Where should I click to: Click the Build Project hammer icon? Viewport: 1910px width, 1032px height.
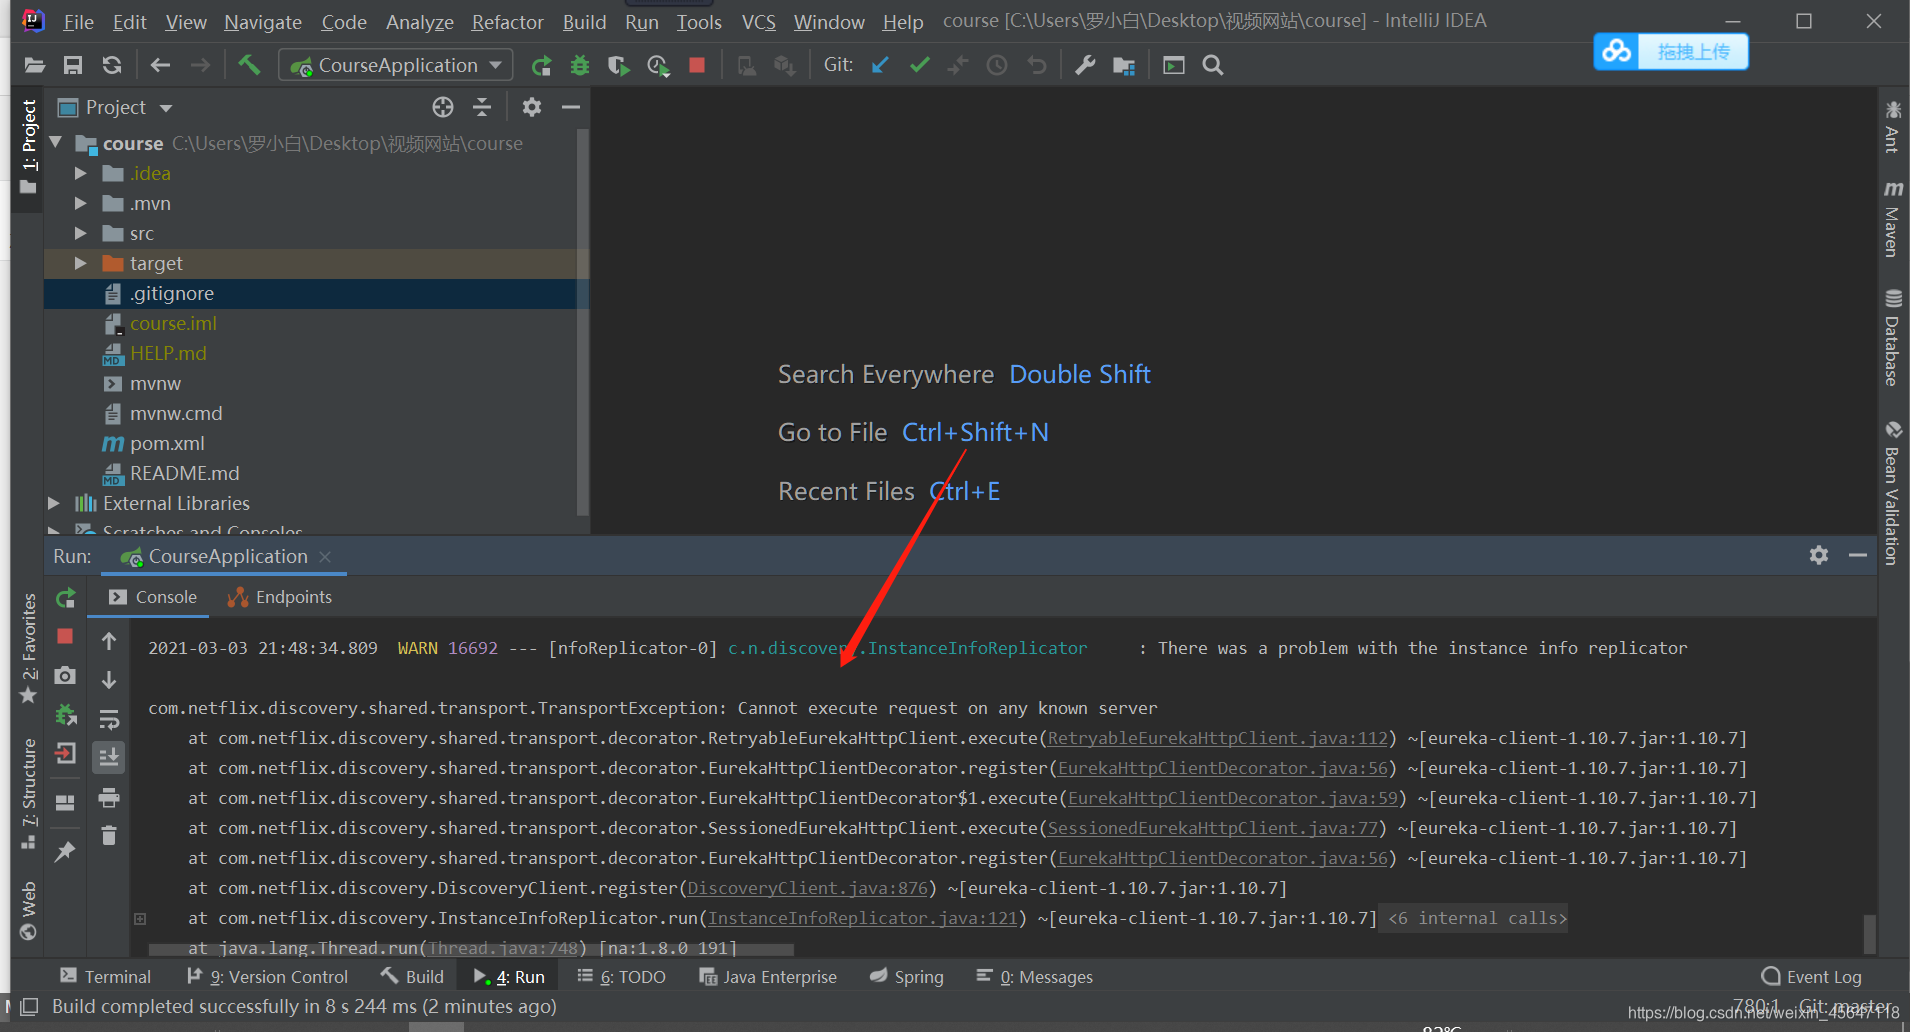tap(249, 66)
